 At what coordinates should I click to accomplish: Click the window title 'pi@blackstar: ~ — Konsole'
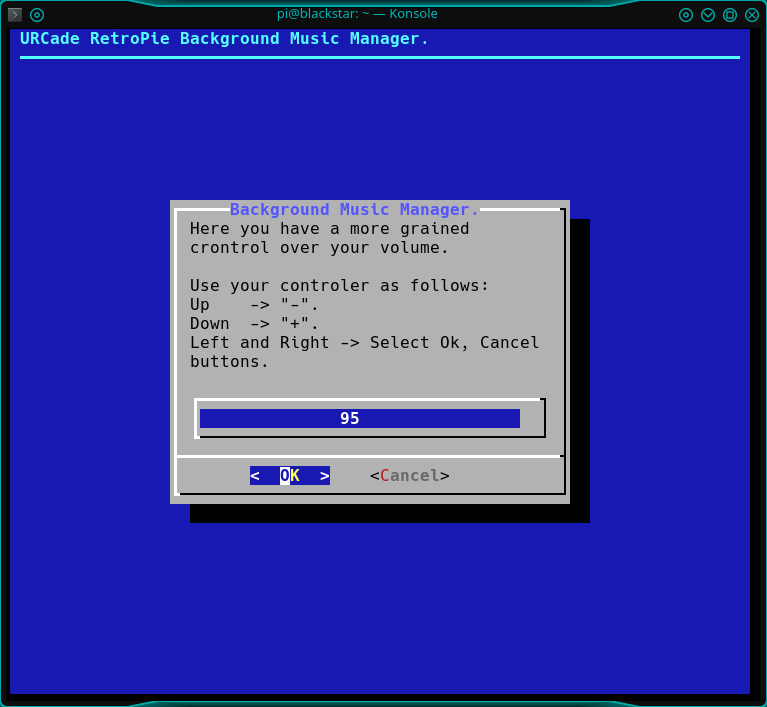pos(357,14)
